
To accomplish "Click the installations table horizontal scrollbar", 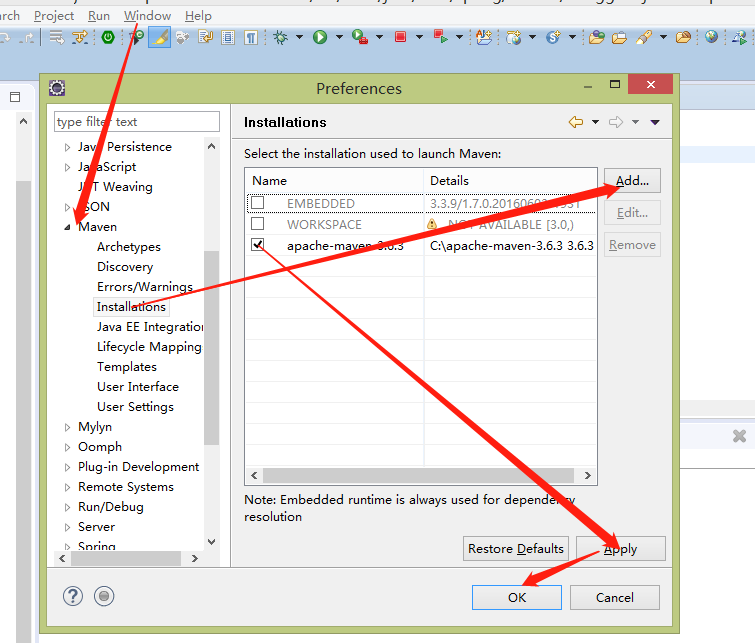I will [418, 475].
